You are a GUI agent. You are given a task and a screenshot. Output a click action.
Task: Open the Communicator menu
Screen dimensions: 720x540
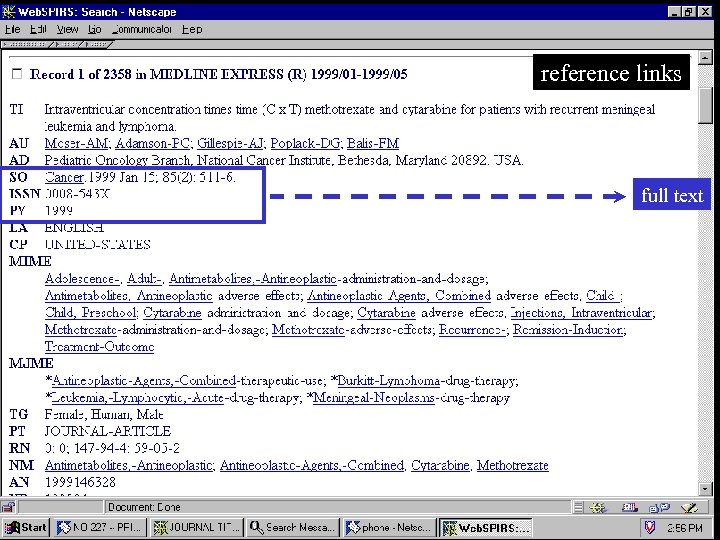(x=142, y=29)
